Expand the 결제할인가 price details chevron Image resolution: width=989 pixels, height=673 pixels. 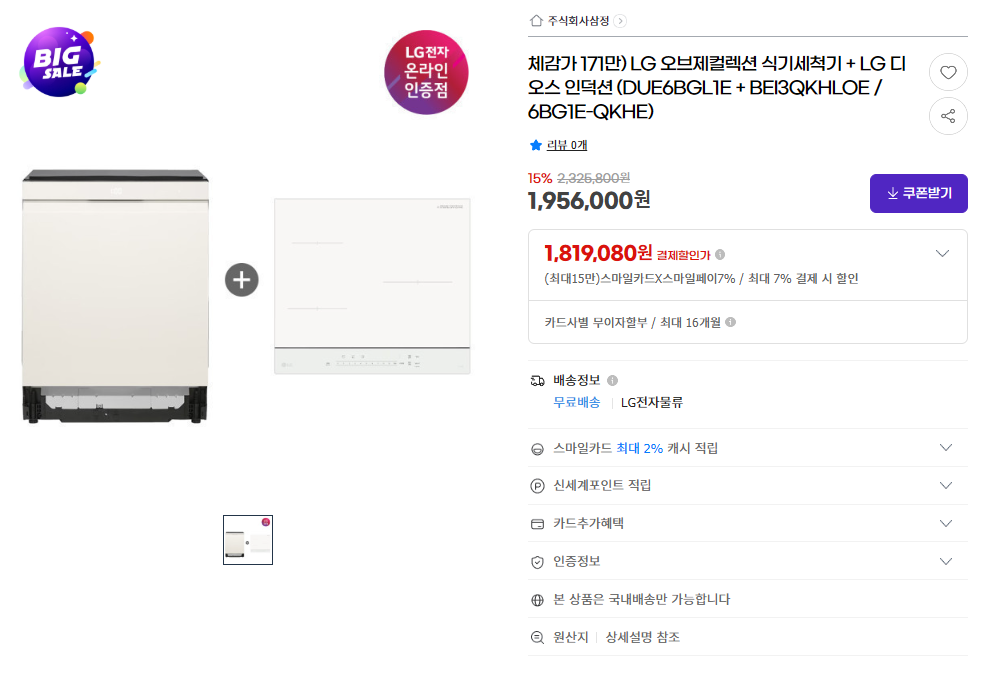coord(942,254)
